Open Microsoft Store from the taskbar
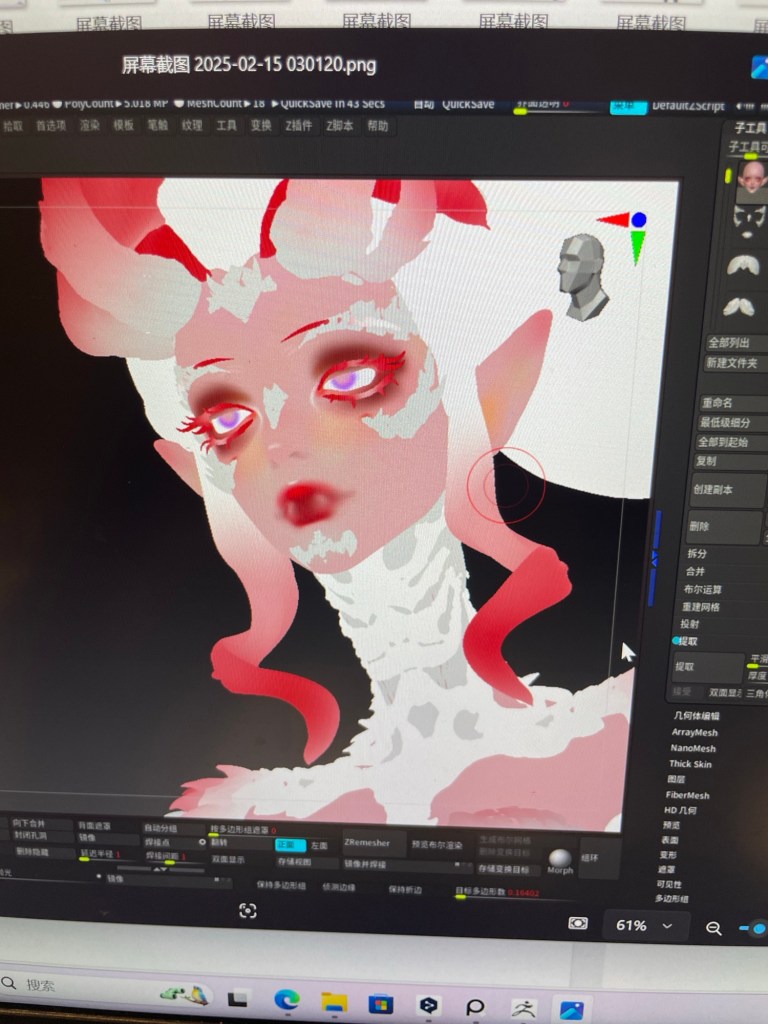The height and width of the screenshot is (1024, 768). point(381,1004)
